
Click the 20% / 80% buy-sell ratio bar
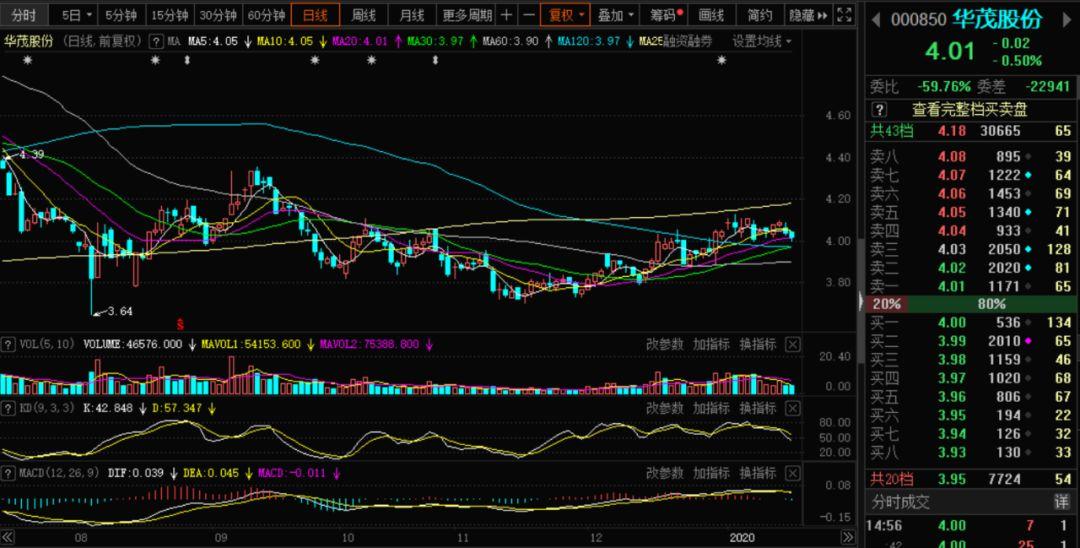[x=970, y=304]
